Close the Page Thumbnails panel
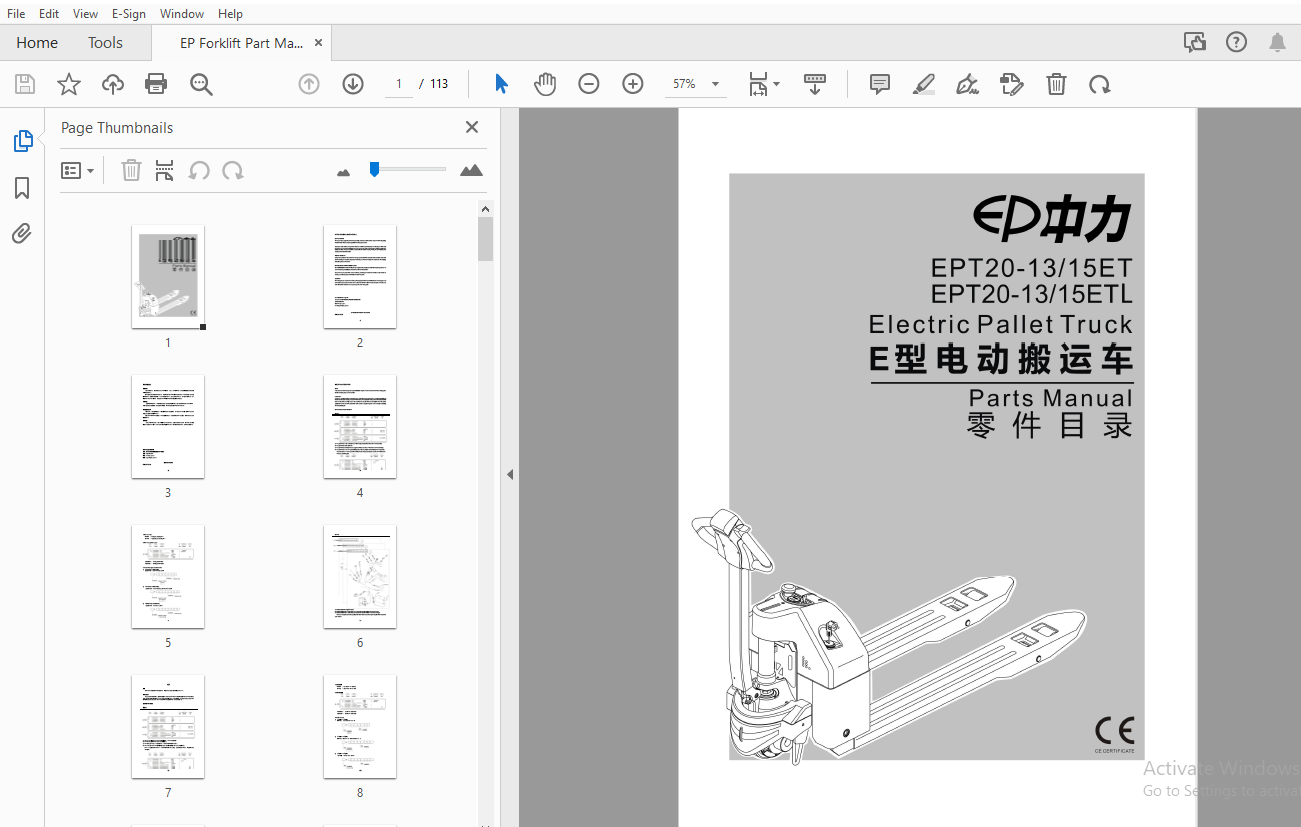This screenshot has height=827, width=1301. point(472,127)
